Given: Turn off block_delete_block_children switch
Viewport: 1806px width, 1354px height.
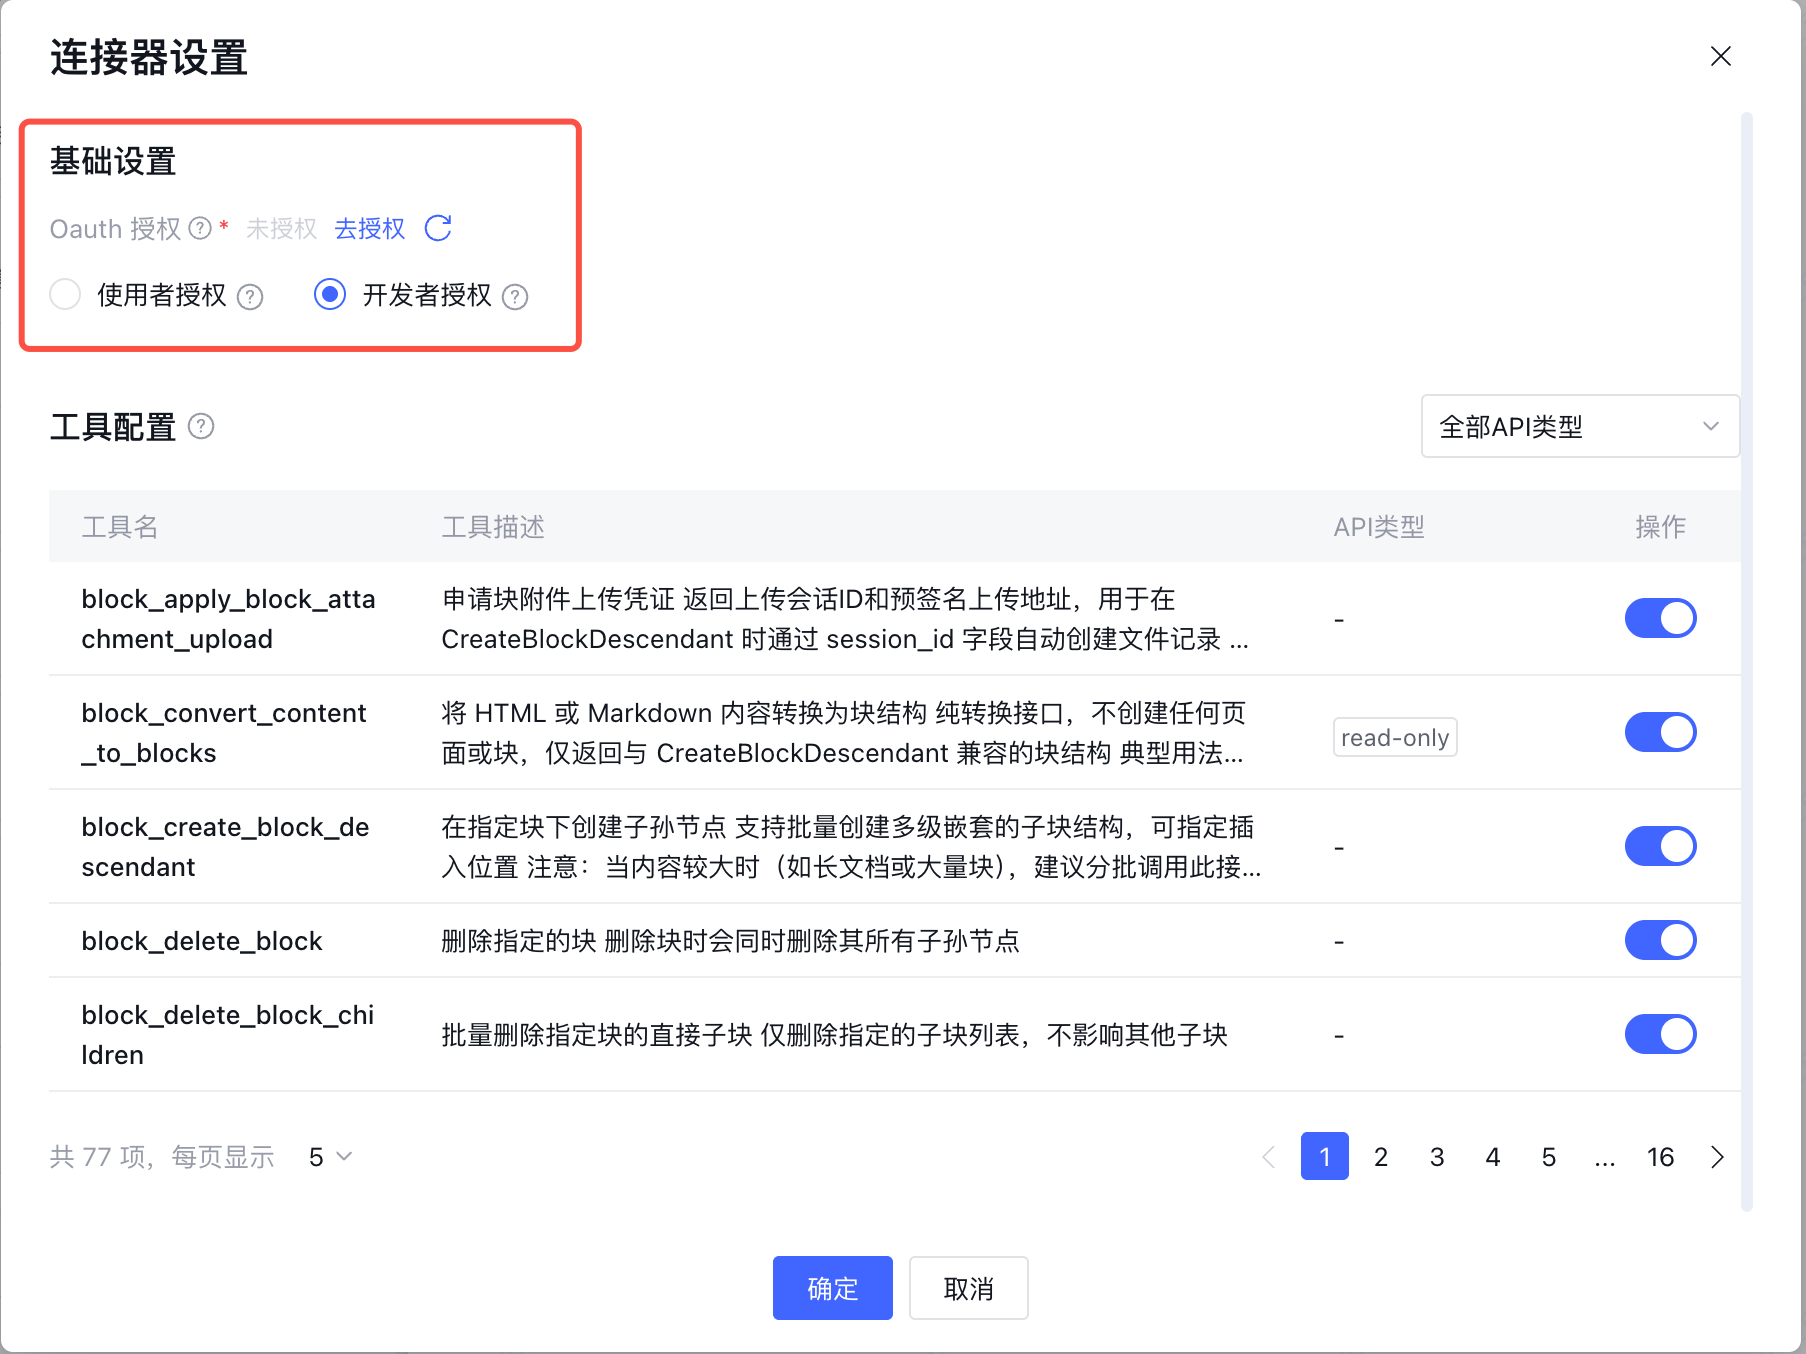Looking at the screenshot, I should (x=1660, y=1034).
